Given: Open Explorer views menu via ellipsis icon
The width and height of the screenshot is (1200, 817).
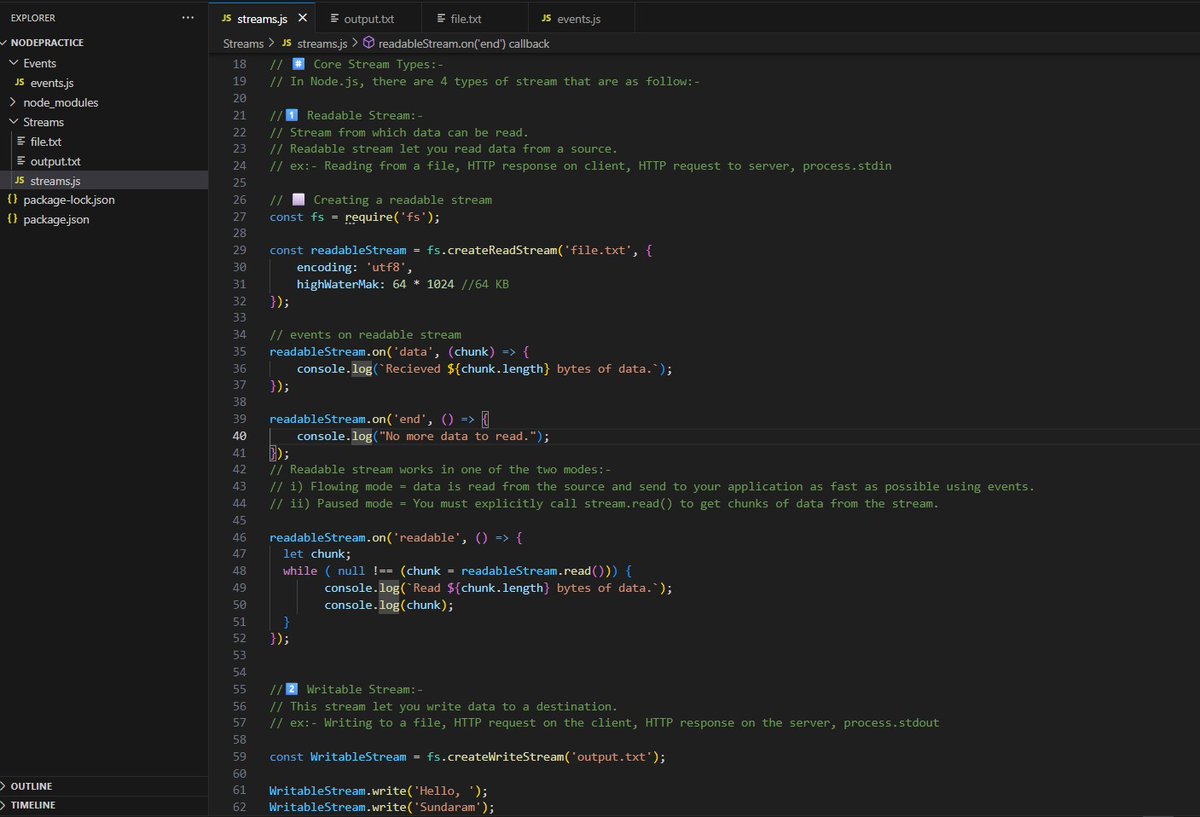Looking at the screenshot, I should tap(187, 17).
